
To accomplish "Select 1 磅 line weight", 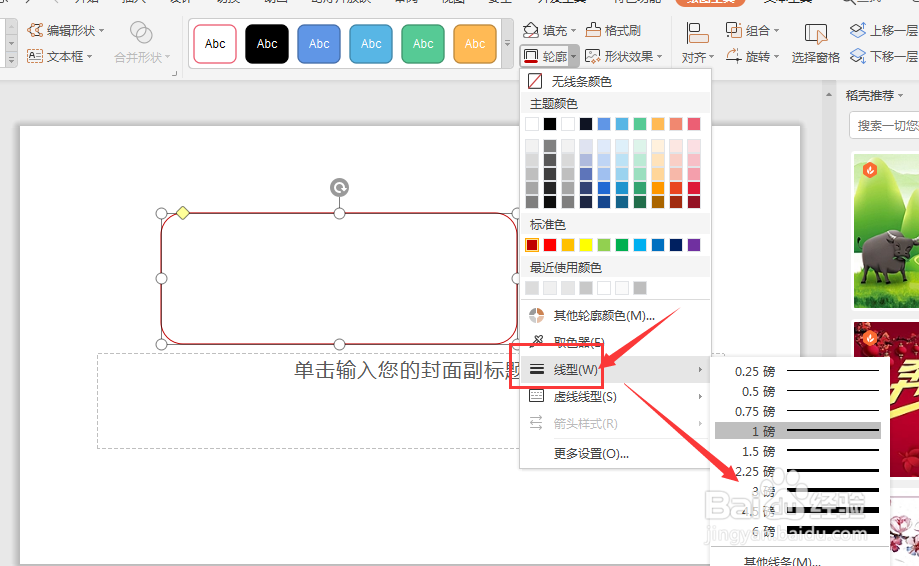I will click(x=798, y=431).
